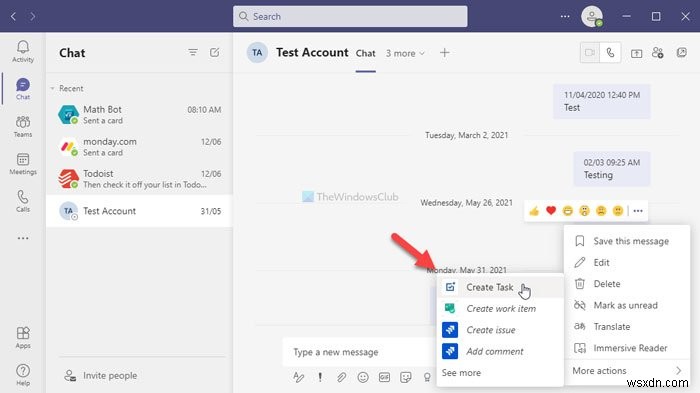Pop out the chat window
Screen dimensions: 700x393
coord(682,53)
